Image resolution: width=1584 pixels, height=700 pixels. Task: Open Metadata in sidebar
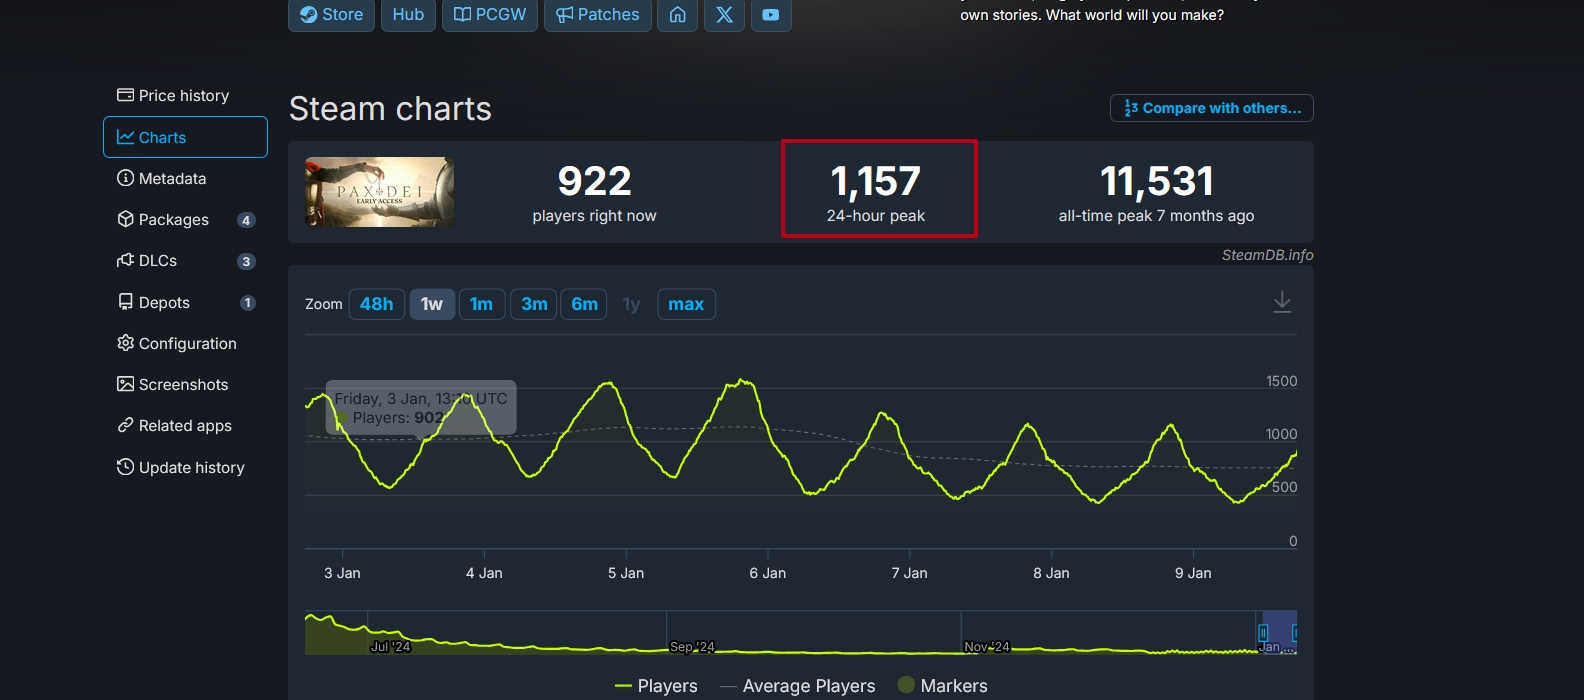tap(185, 178)
